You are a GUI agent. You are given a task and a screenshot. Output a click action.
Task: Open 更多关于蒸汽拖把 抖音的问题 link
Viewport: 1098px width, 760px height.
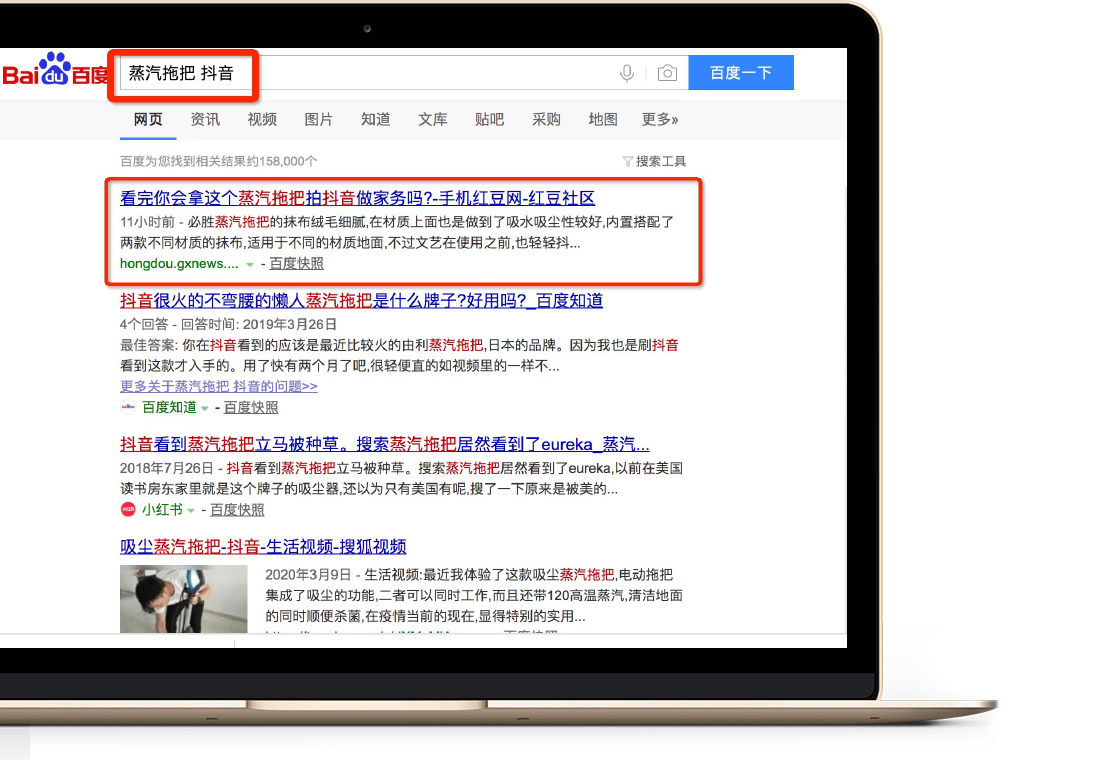click(219, 386)
